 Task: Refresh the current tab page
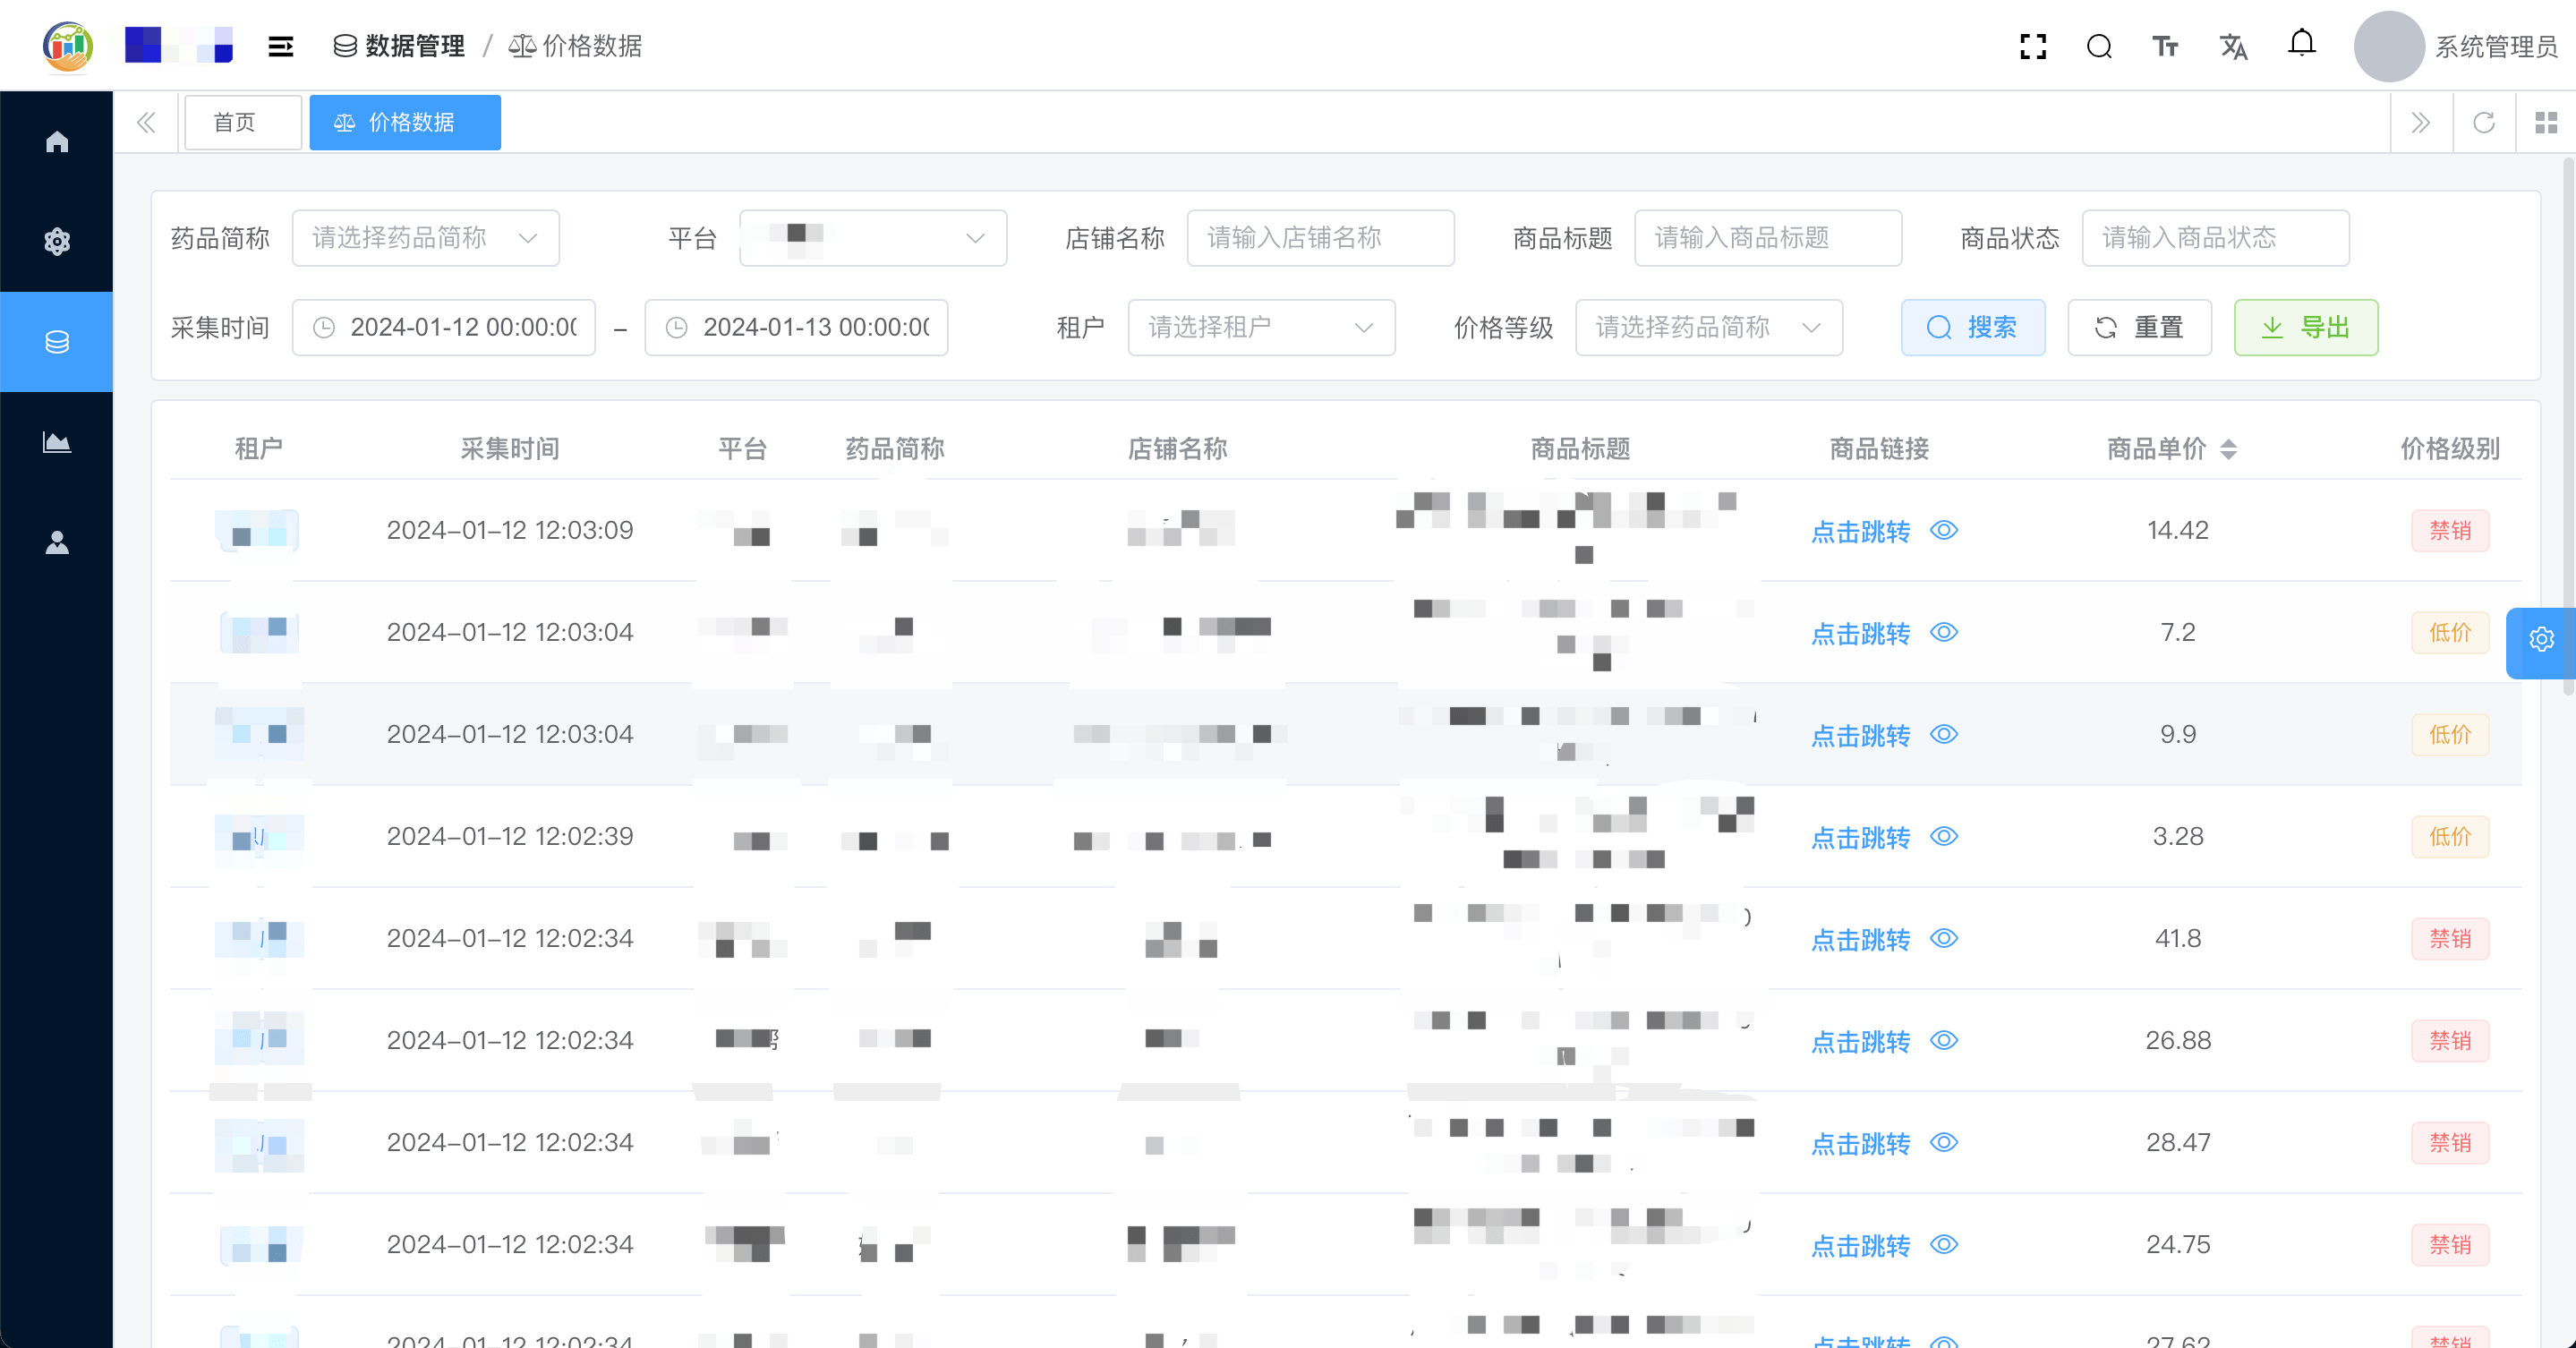point(2484,122)
